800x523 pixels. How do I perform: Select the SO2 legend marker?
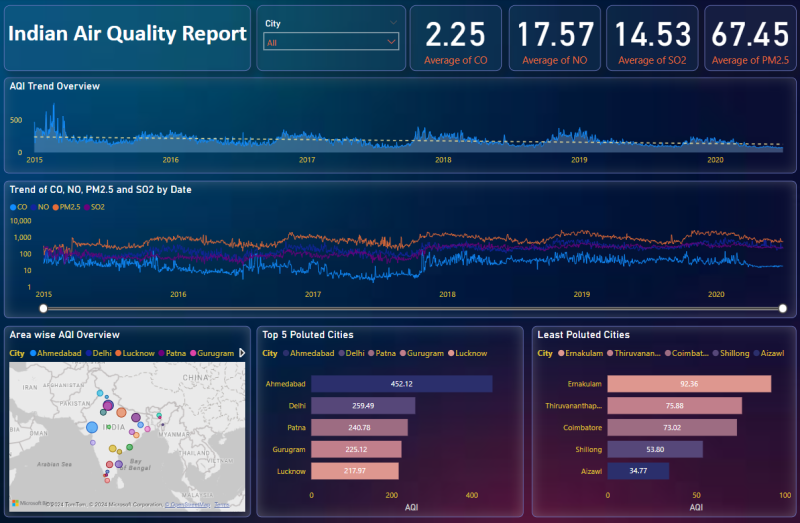click(87, 207)
